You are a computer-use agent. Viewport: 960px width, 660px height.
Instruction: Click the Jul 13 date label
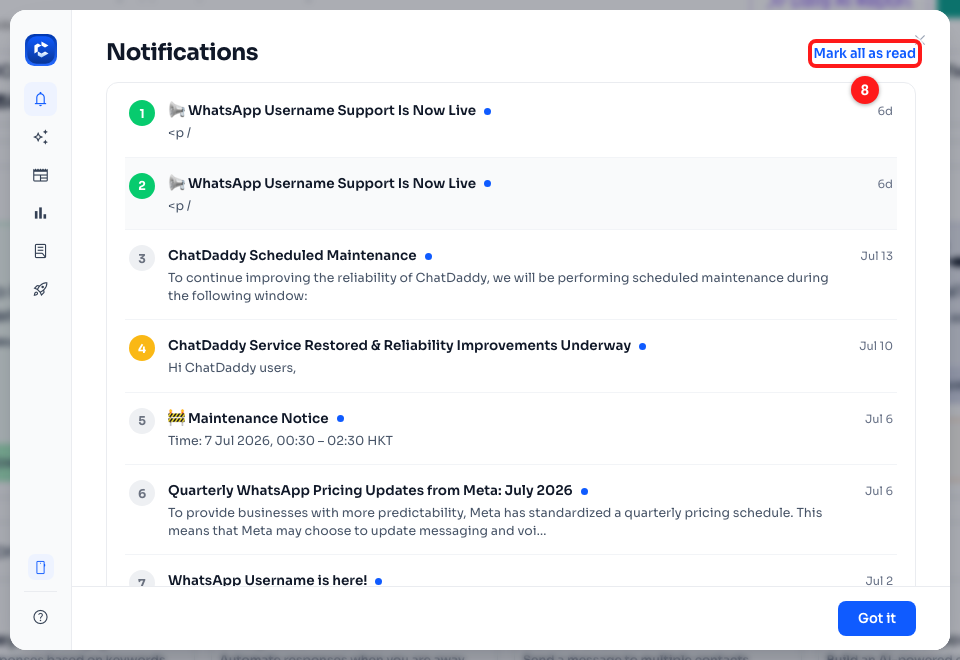tap(876, 256)
